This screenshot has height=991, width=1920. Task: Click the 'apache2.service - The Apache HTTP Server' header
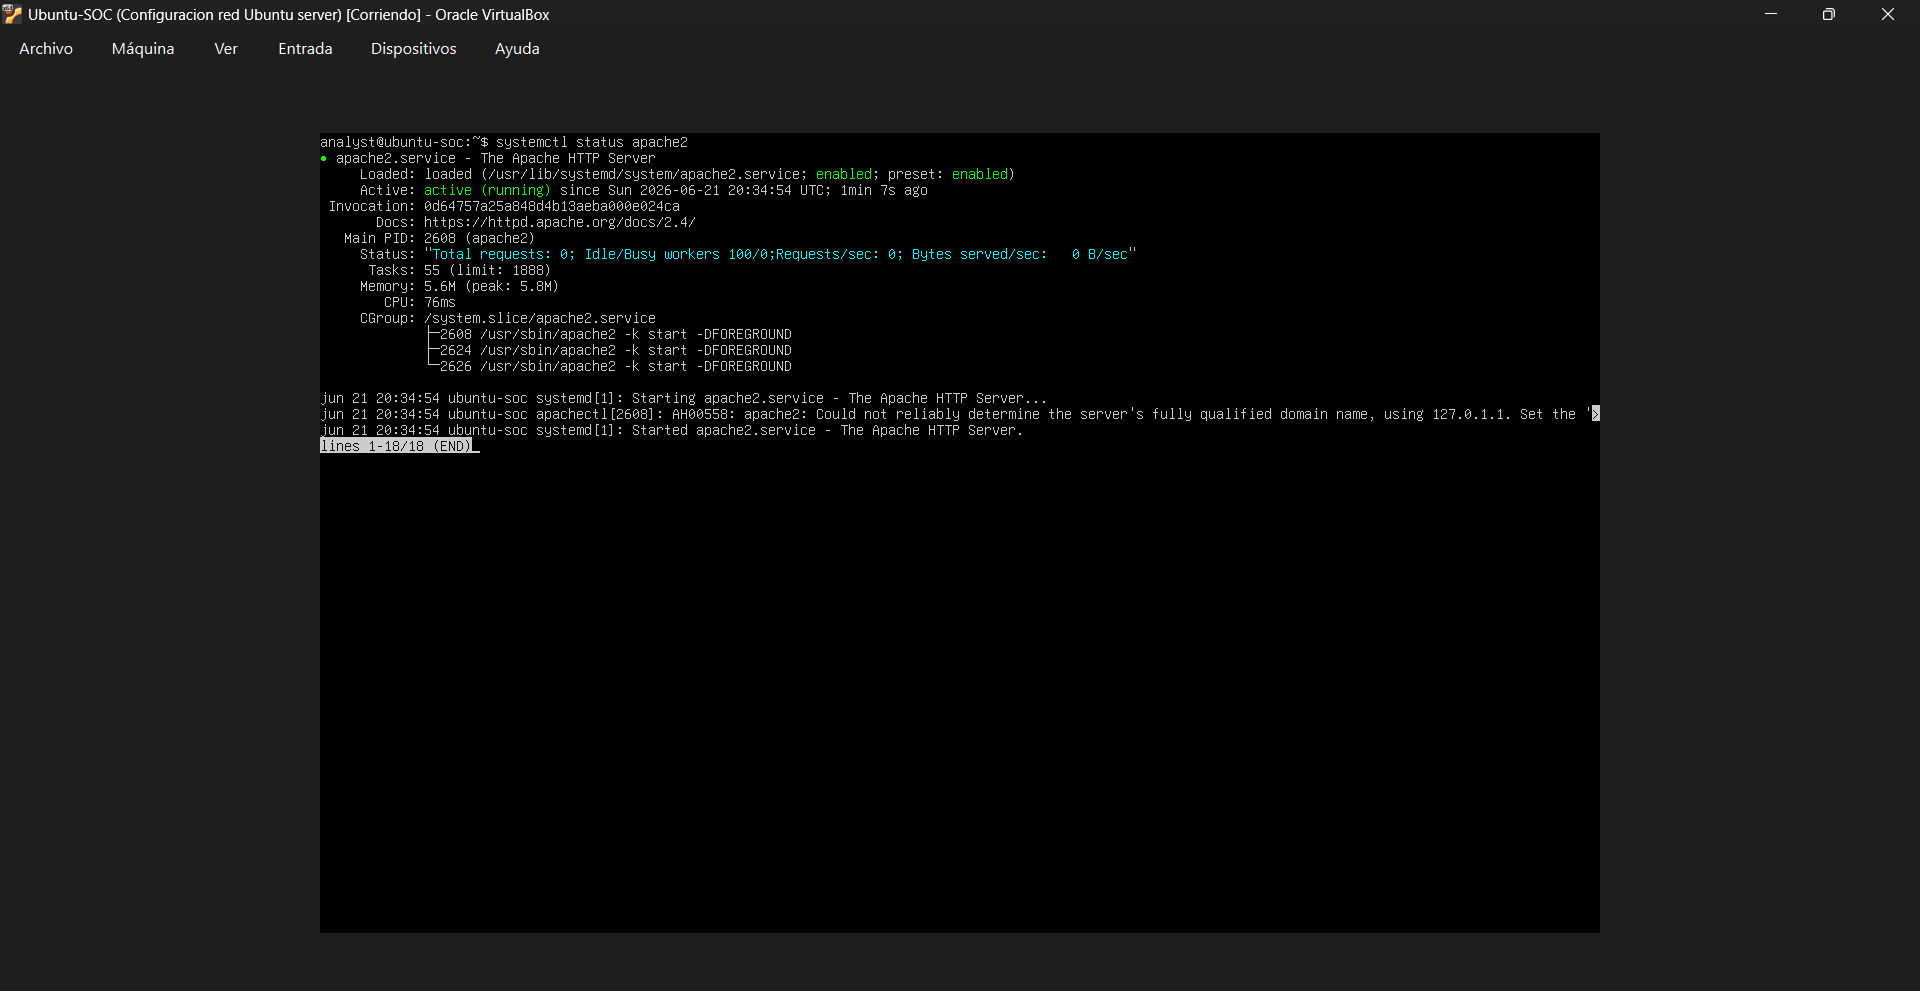496,158
